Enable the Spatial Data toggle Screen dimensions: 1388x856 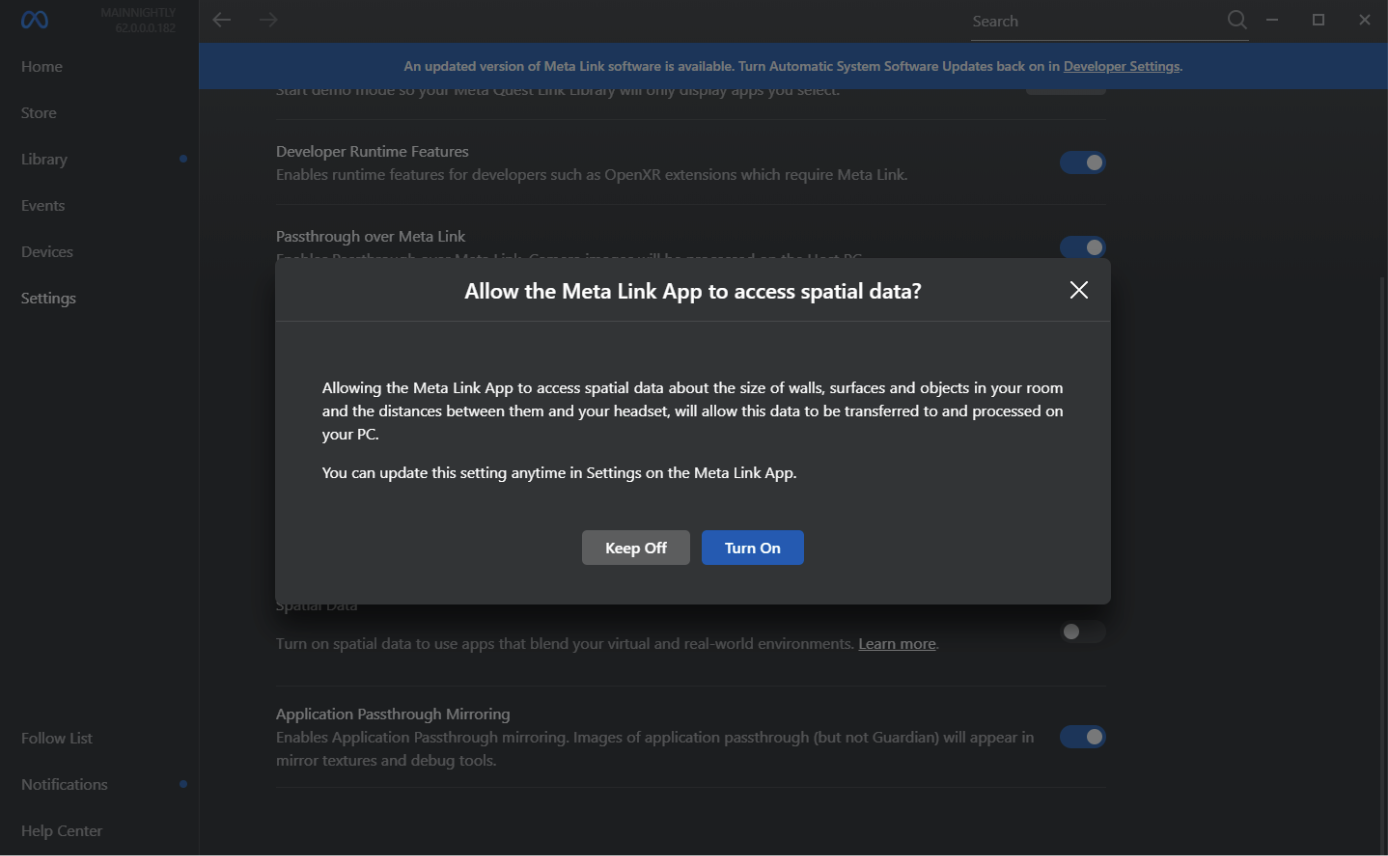point(1083,632)
